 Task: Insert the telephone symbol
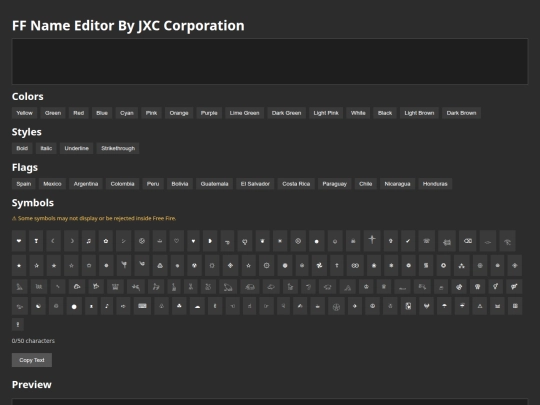[426, 241]
